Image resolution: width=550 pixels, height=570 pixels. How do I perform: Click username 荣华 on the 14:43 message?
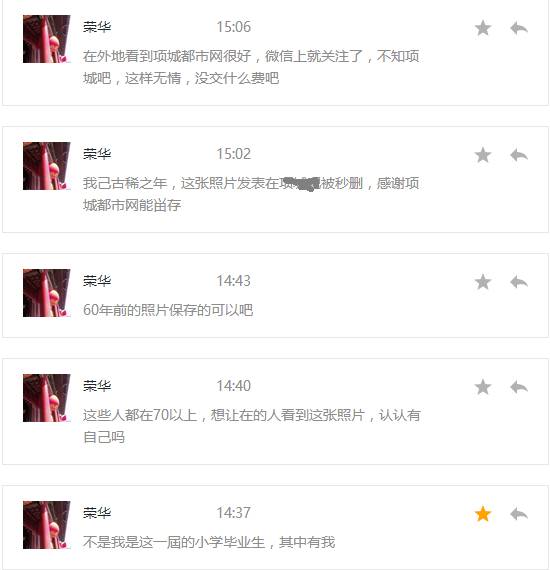coord(97,281)
